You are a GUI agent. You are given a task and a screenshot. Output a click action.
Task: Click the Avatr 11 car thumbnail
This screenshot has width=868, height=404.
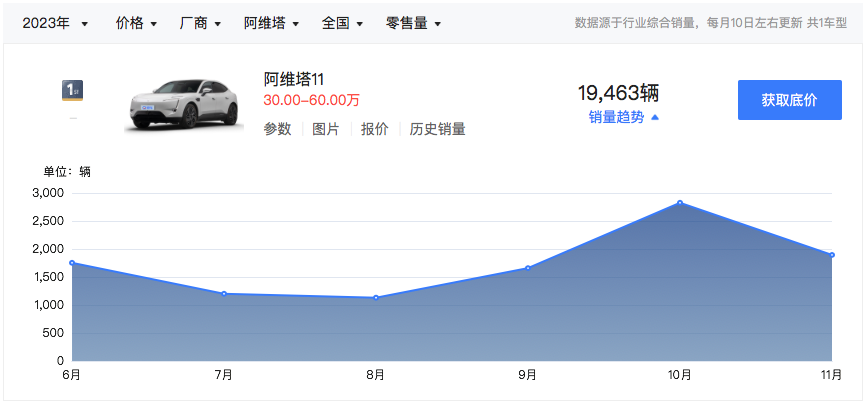point(184,102)
